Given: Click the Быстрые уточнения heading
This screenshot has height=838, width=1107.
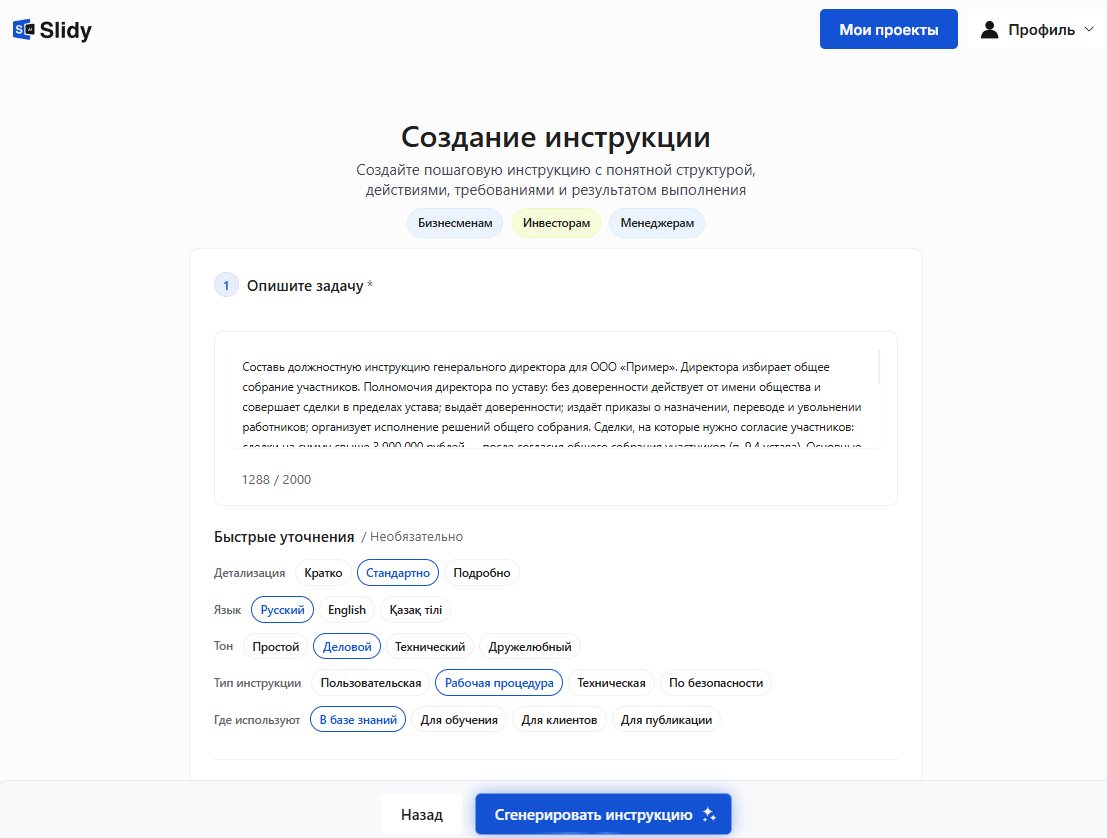Looking at the screenshot, I should (x=284, y=537).
